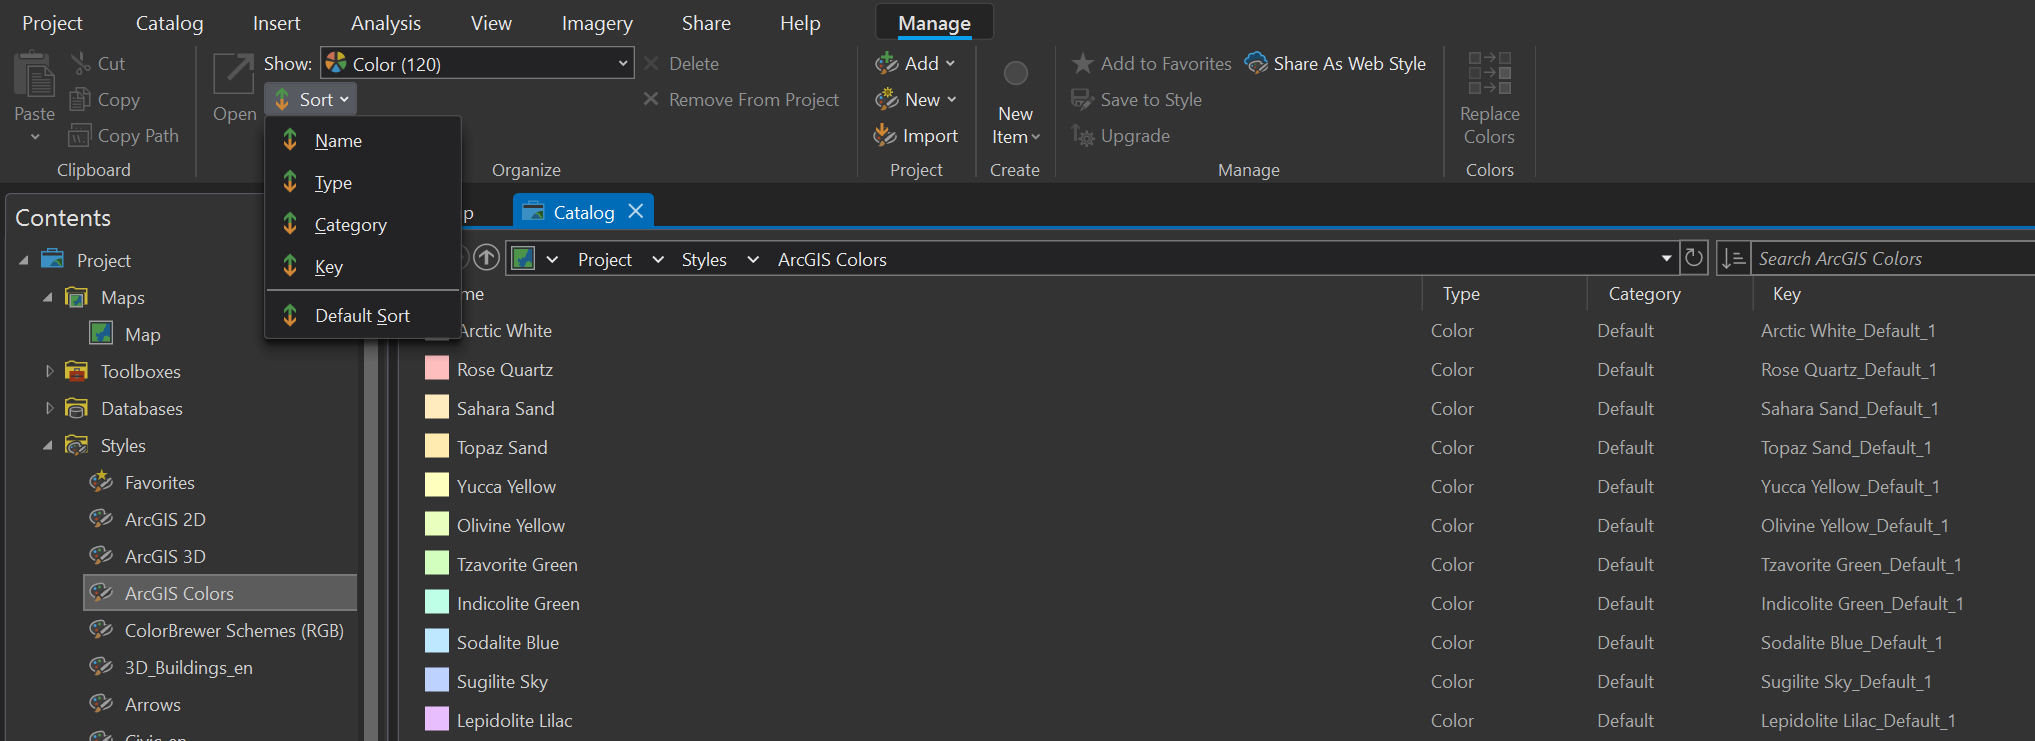The height and width of the screenshot is (741, 2035).
Task: Open the Add style dropdown
Action: pos(915,63)
